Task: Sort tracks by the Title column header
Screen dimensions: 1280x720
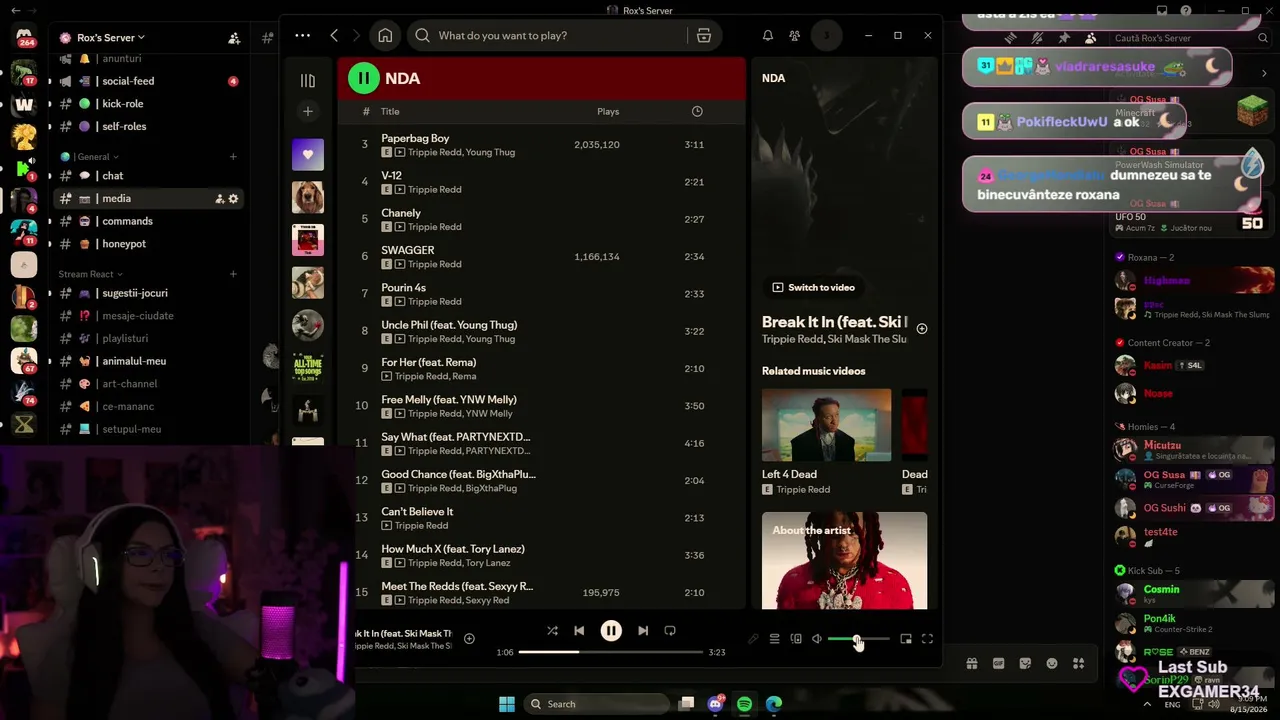Action: pyautogui.click(x=390, y=112)
